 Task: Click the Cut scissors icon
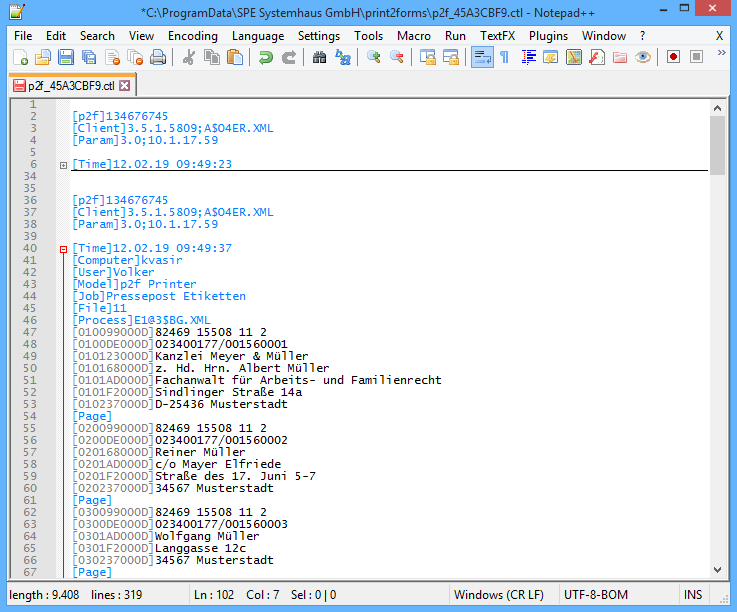pos(188,57)
